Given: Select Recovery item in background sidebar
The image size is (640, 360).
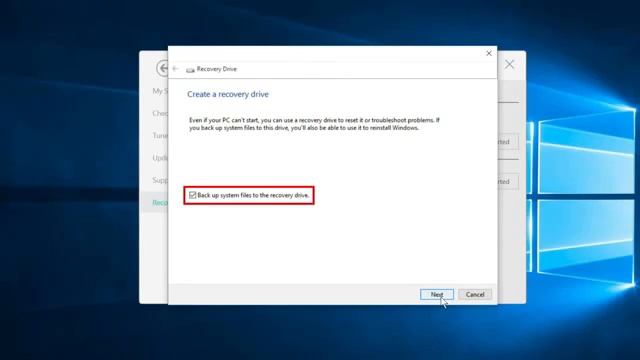Looking at the screenshot, I should click(x=155, y=202).
